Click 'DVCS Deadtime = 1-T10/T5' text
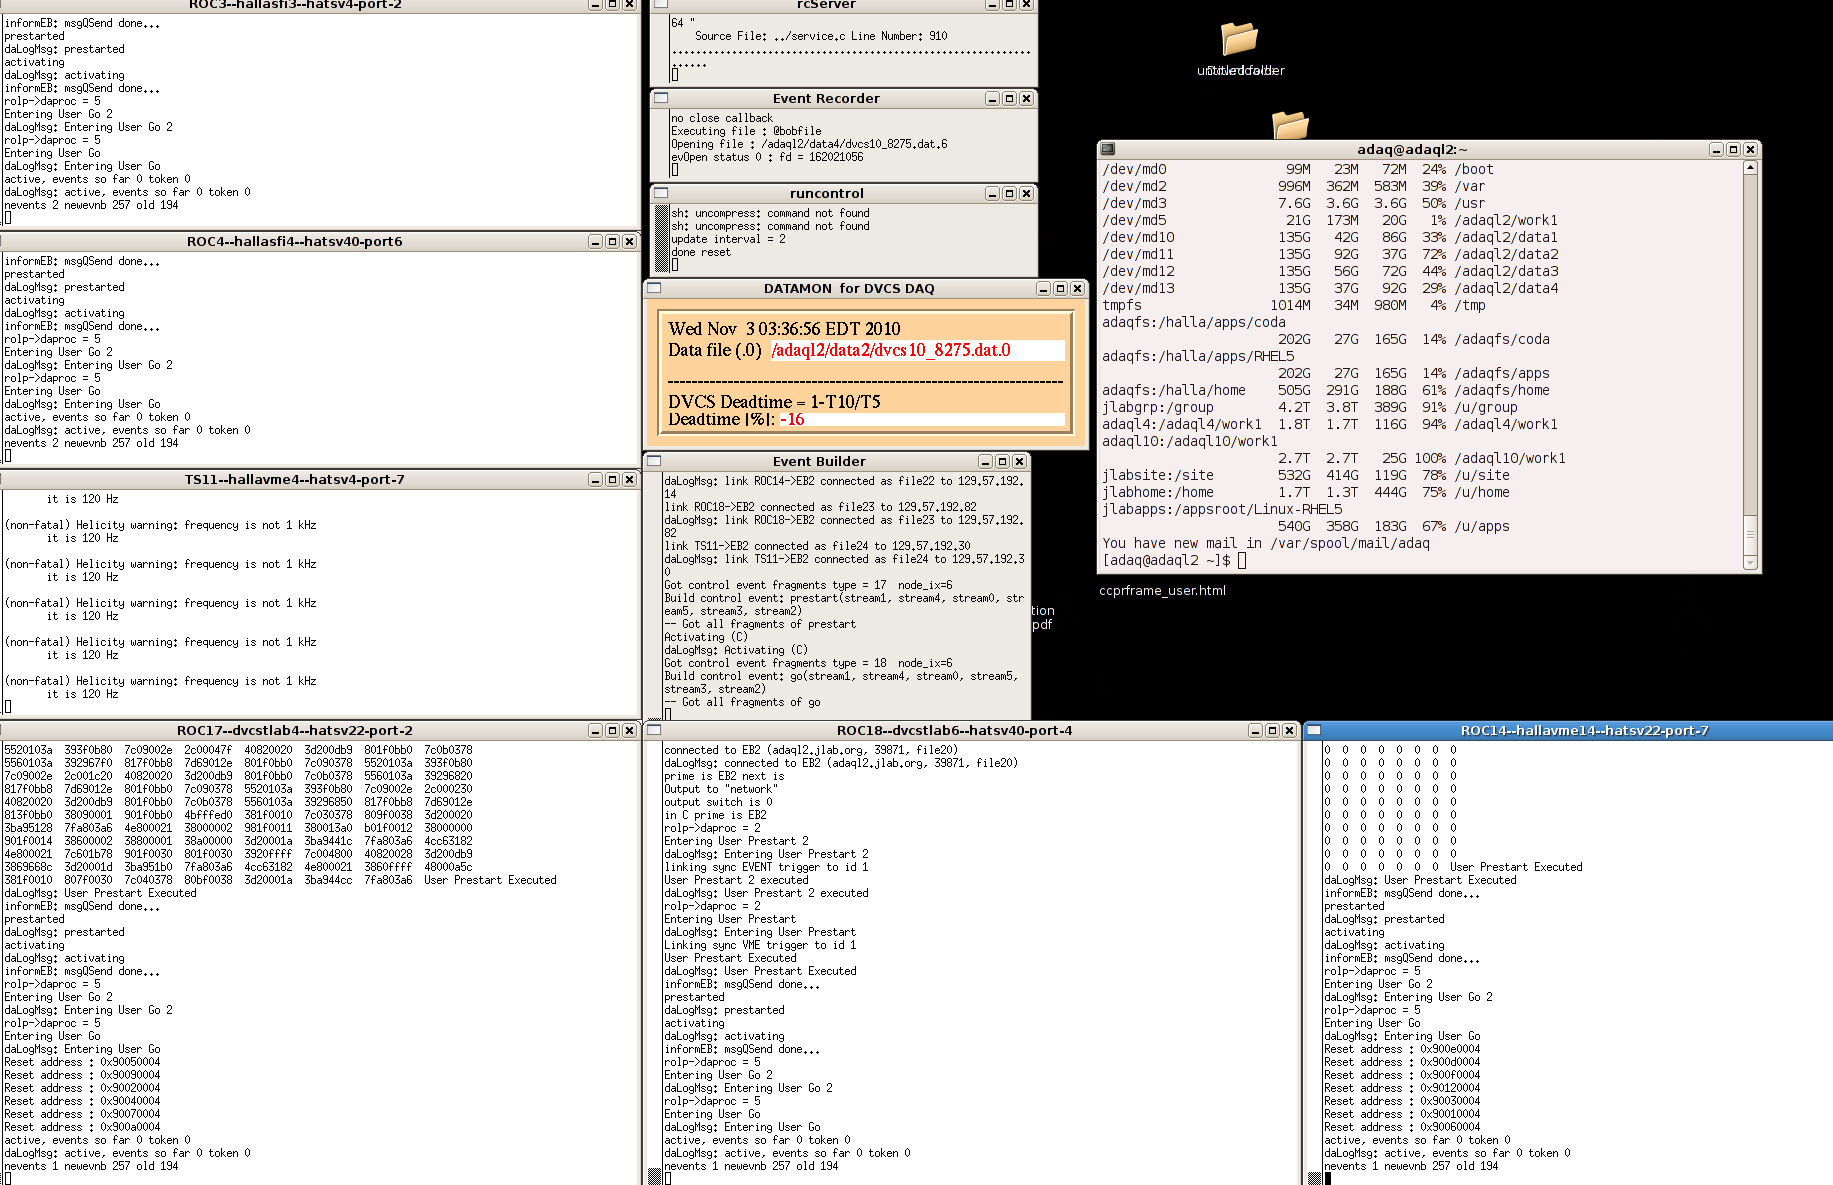The width and height of the screenshot is (1833, 1185). click(x=774, y=401)
